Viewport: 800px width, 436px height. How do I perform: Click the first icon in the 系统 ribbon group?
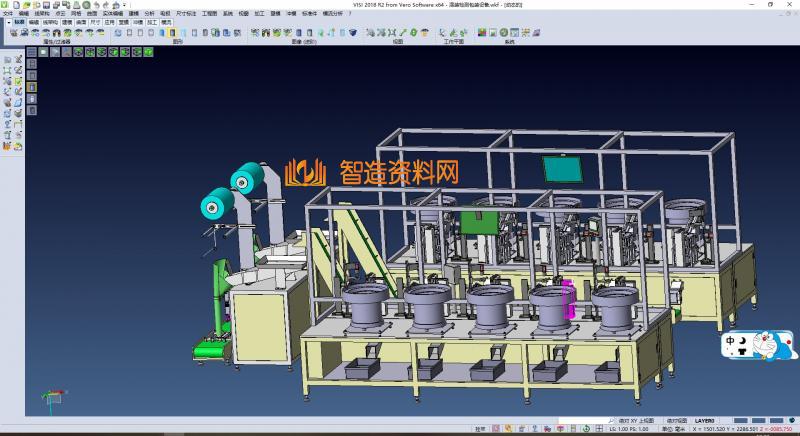coord(480,33)
